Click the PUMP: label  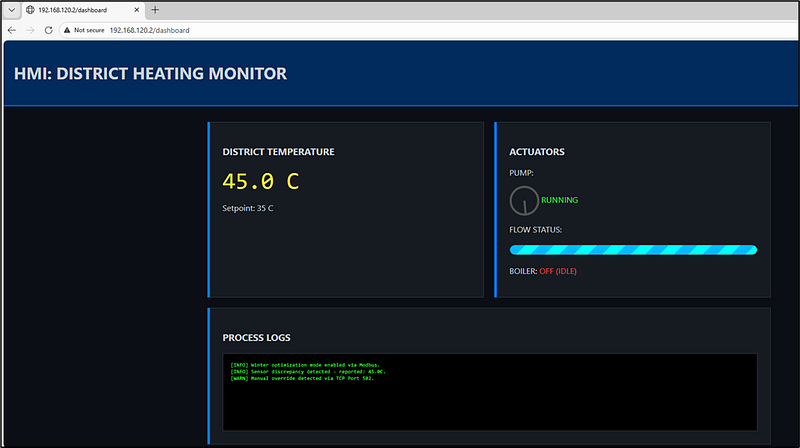521,173
